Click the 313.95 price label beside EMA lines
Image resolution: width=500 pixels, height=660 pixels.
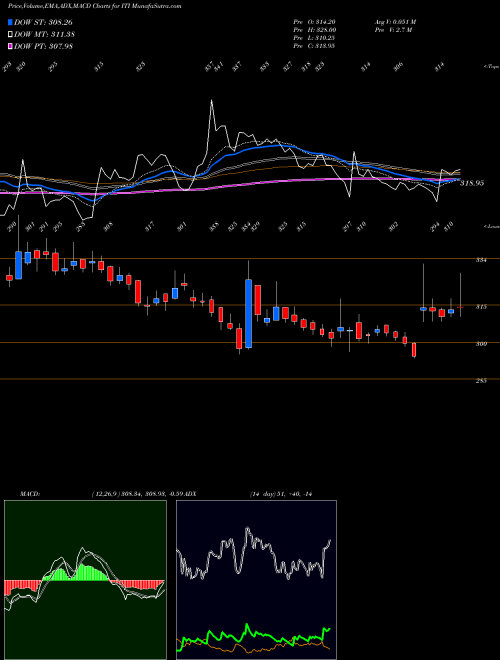(472, 183)
